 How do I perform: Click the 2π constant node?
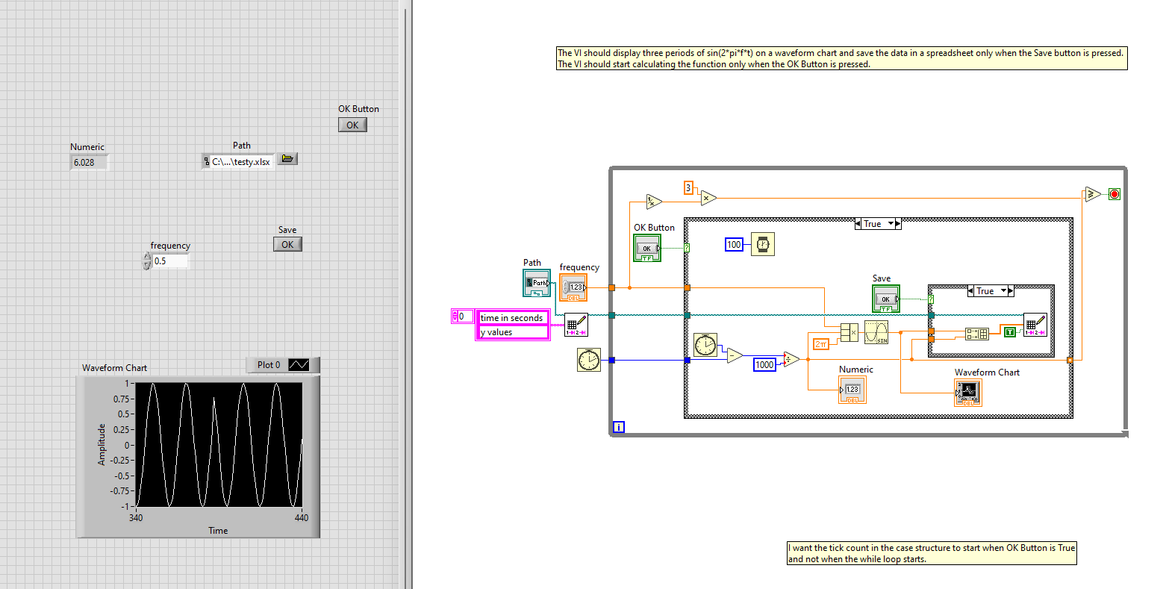(821, 344)
